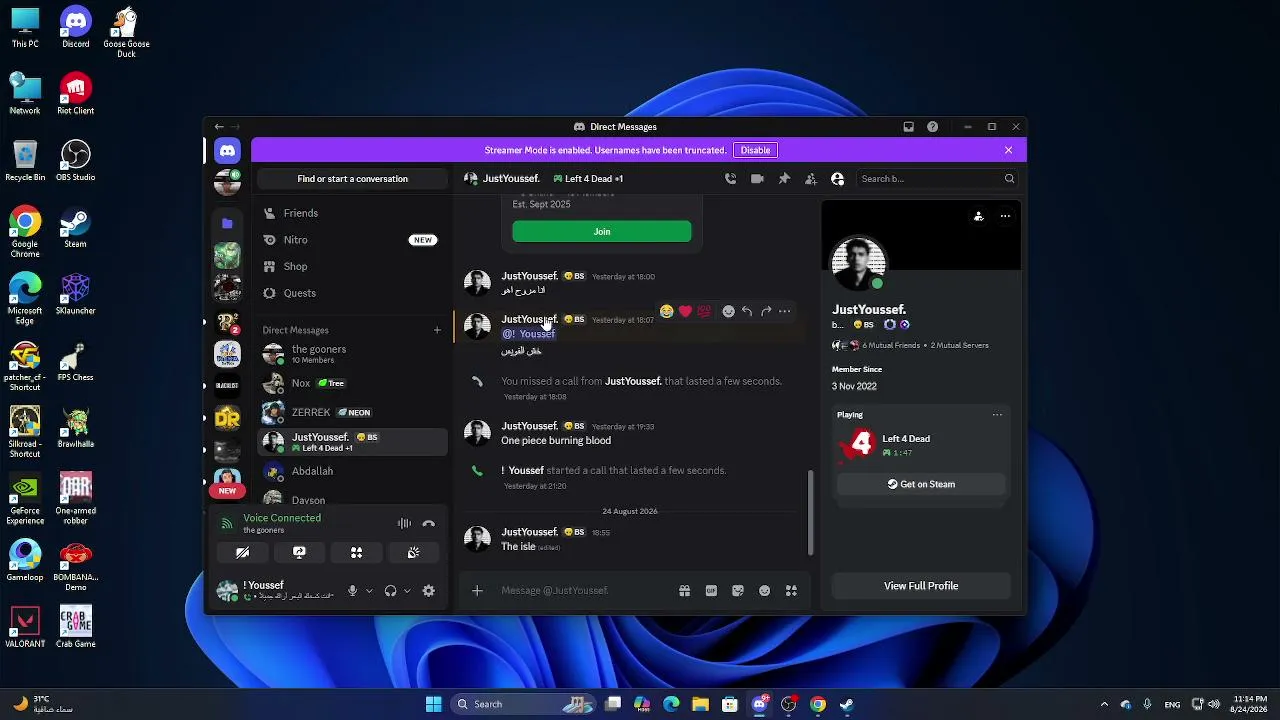View Full Profile of JustYoussef
The width and height of the screenshot is (1280, 720).
click(x=921, y=586)
